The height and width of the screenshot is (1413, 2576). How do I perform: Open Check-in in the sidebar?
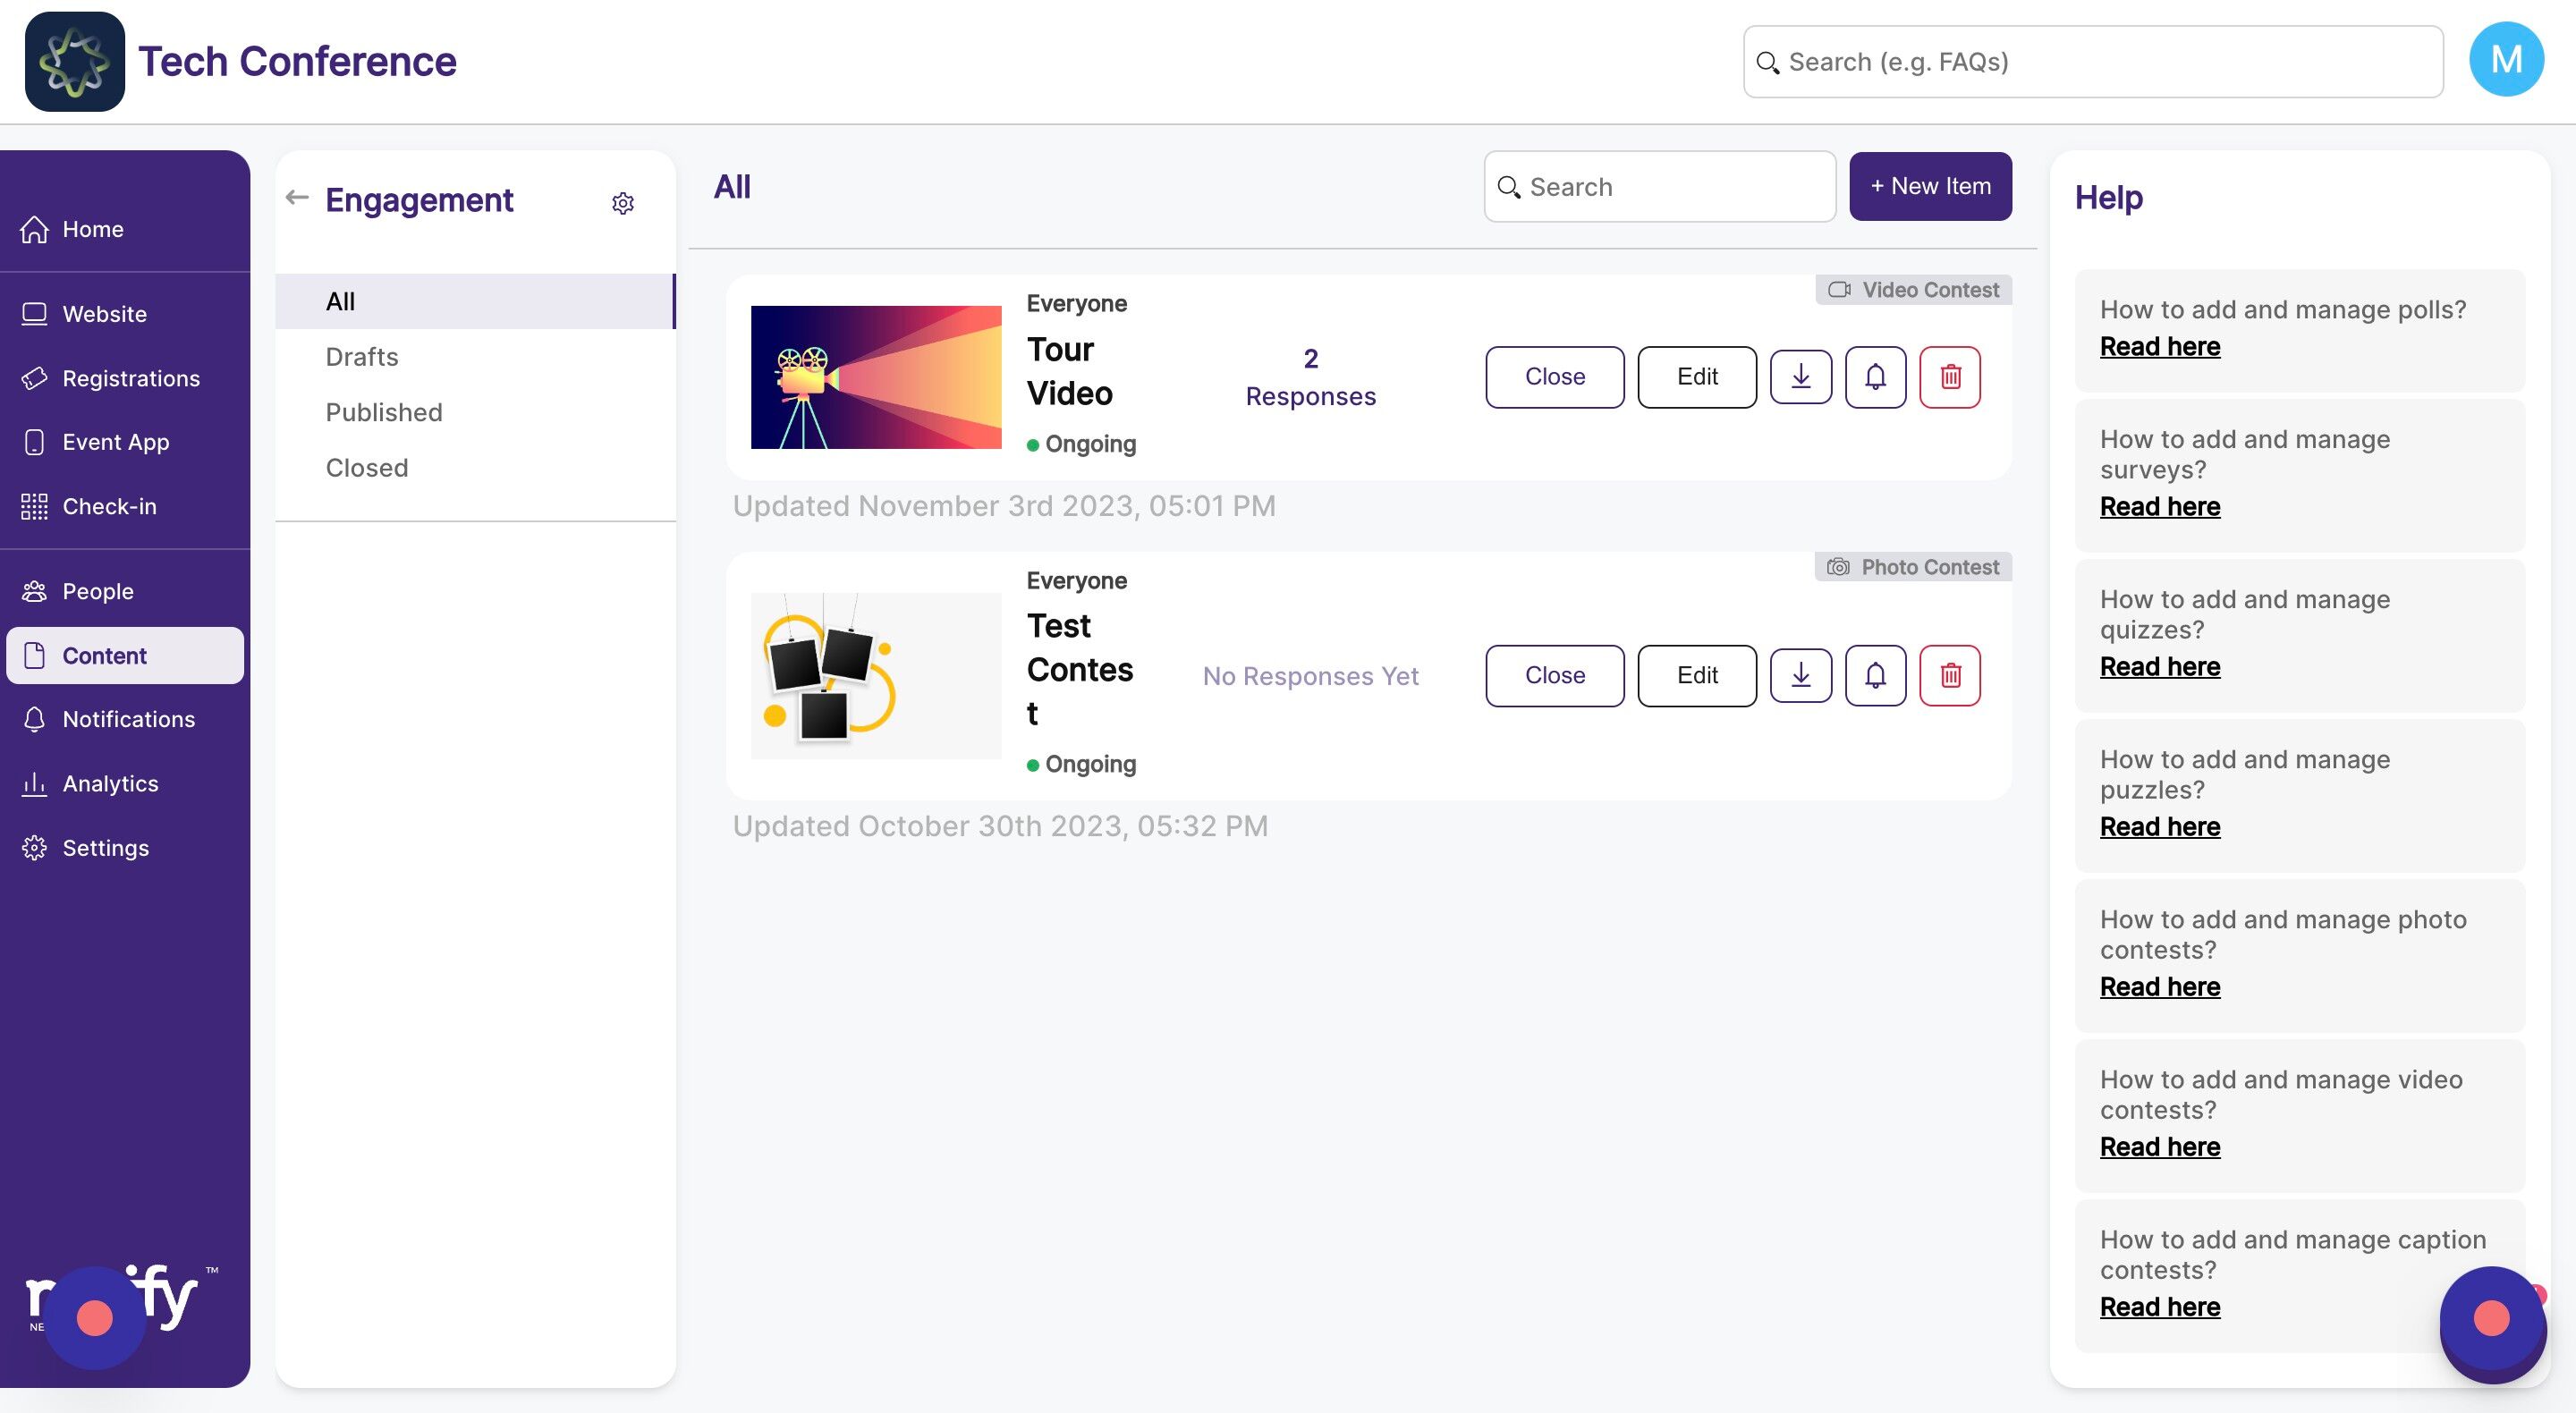109,507
